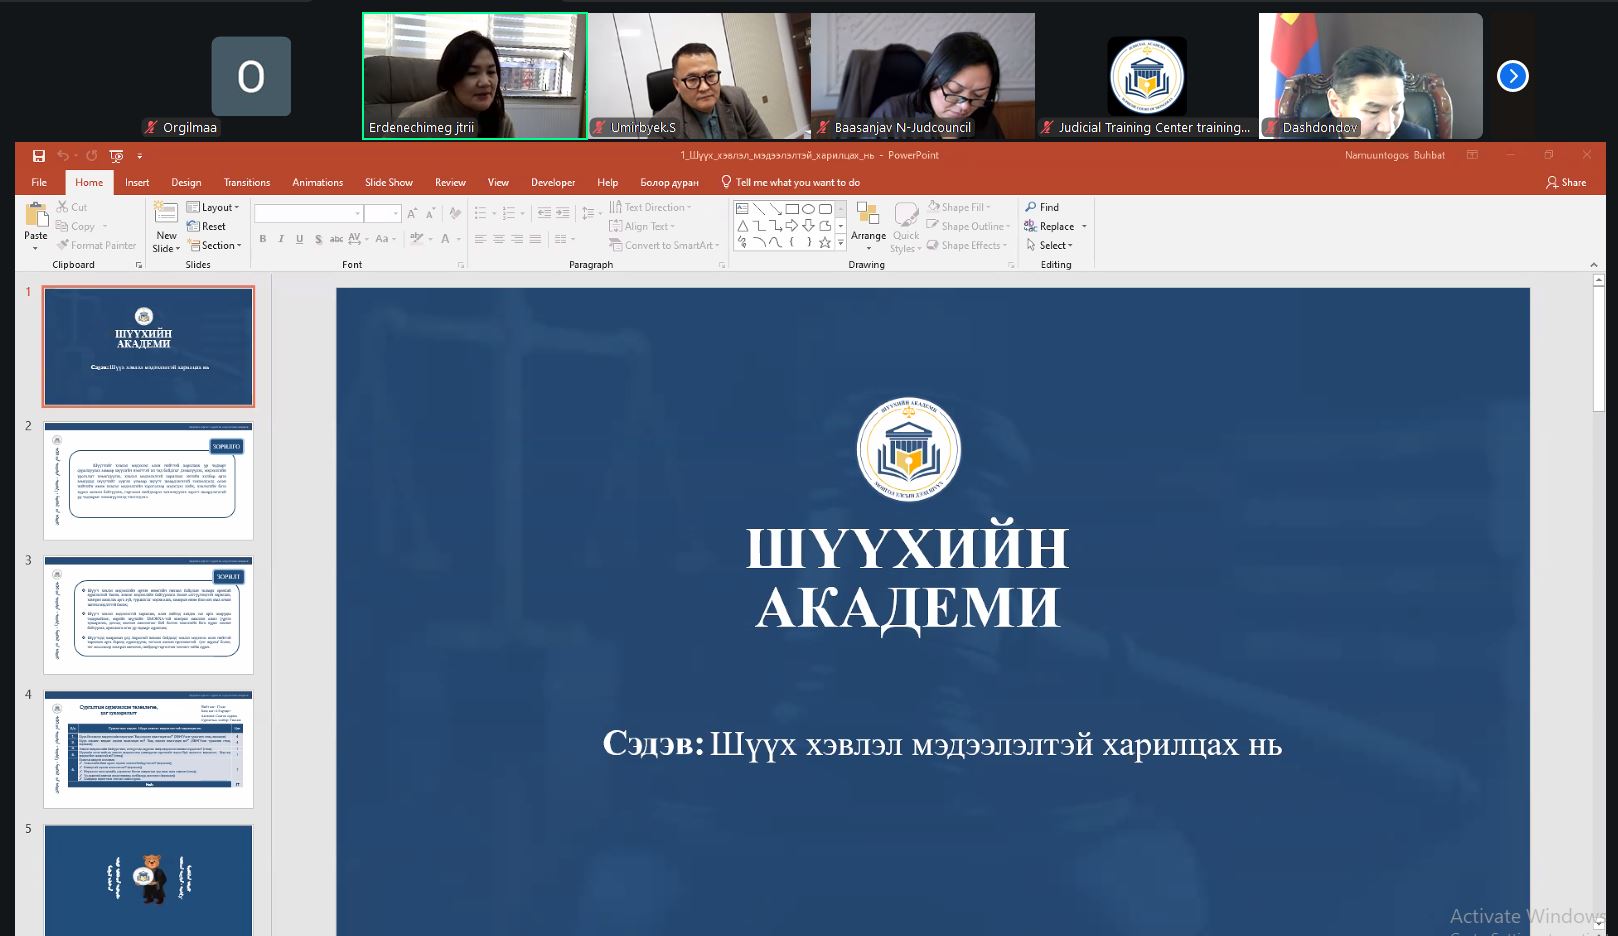
Task: Click Start From Beginning presentation icon
Action: tap(116, 156)
